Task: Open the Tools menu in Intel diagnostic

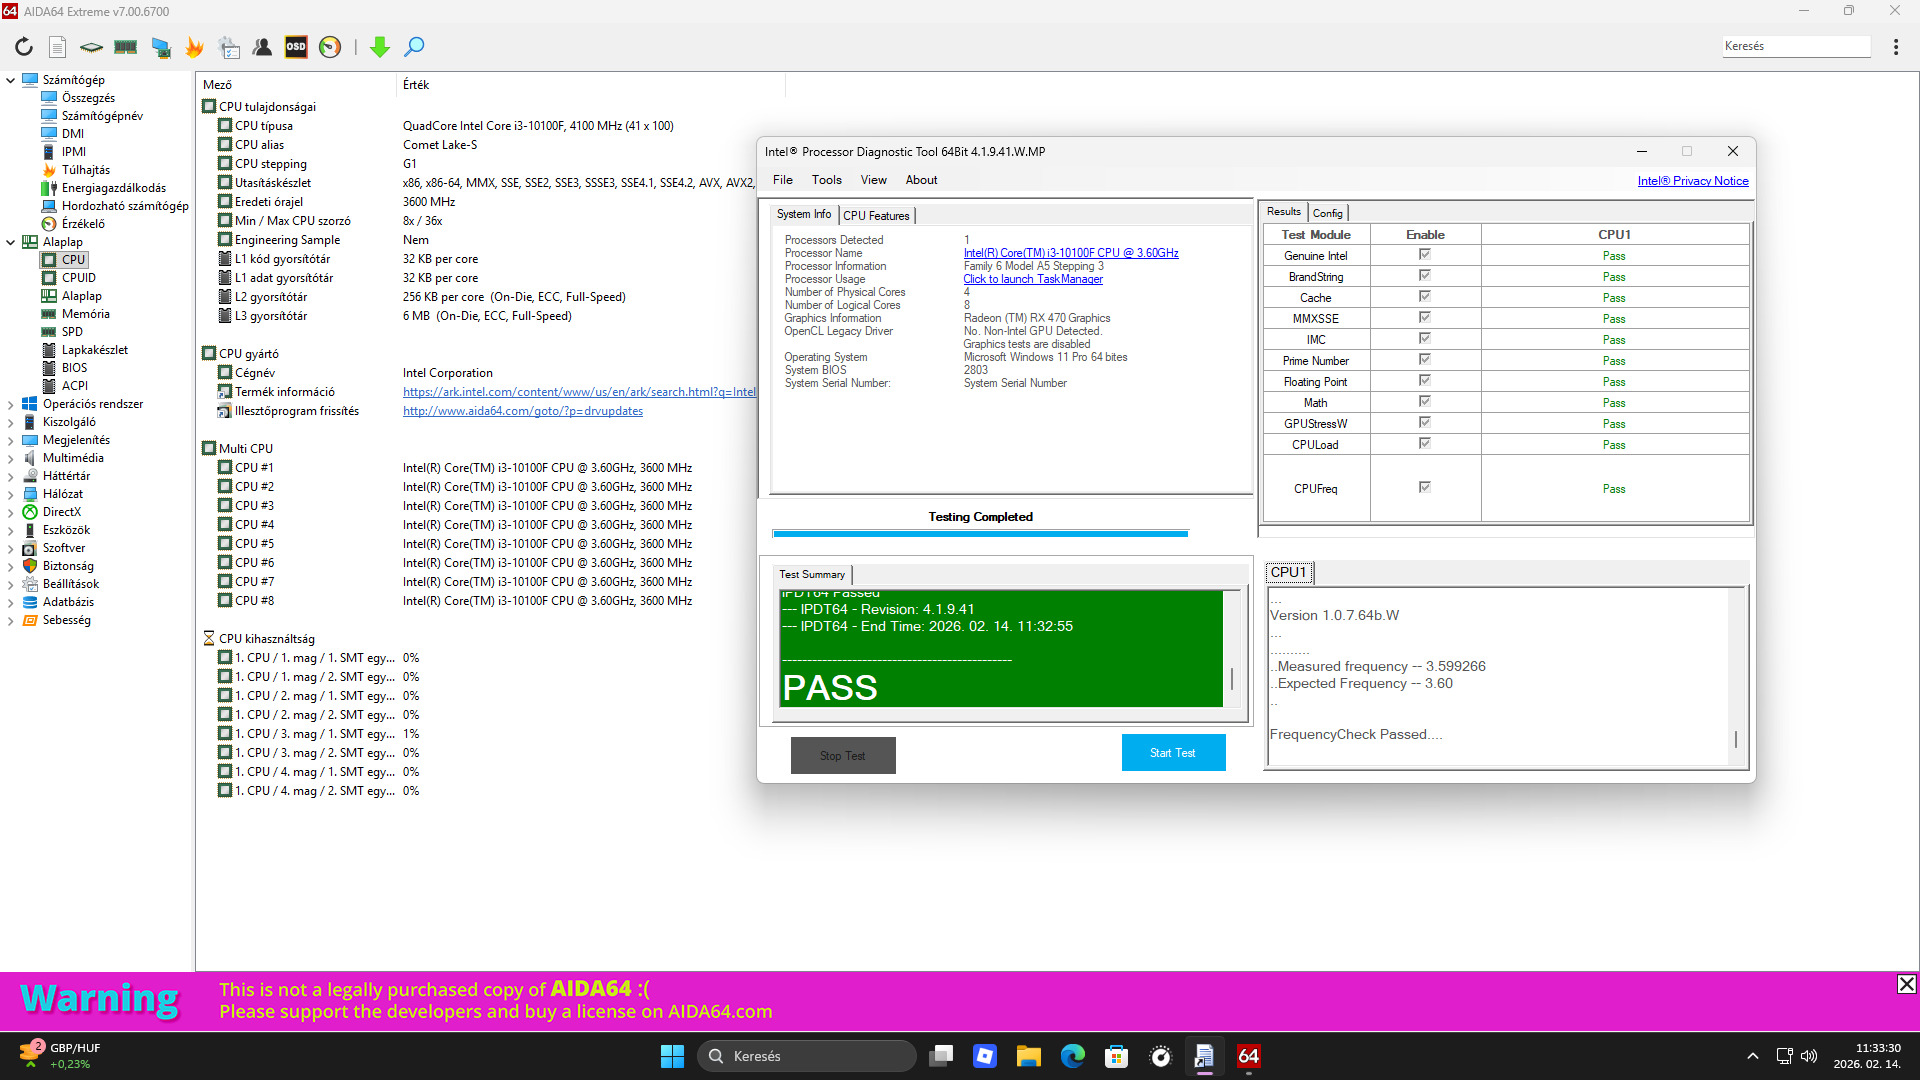Action: click(826, 180)
